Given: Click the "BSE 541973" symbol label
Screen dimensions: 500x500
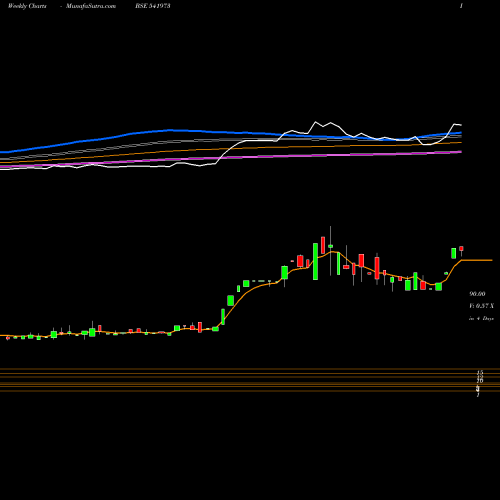Looking at the screenshot, I should coord(153,6).
